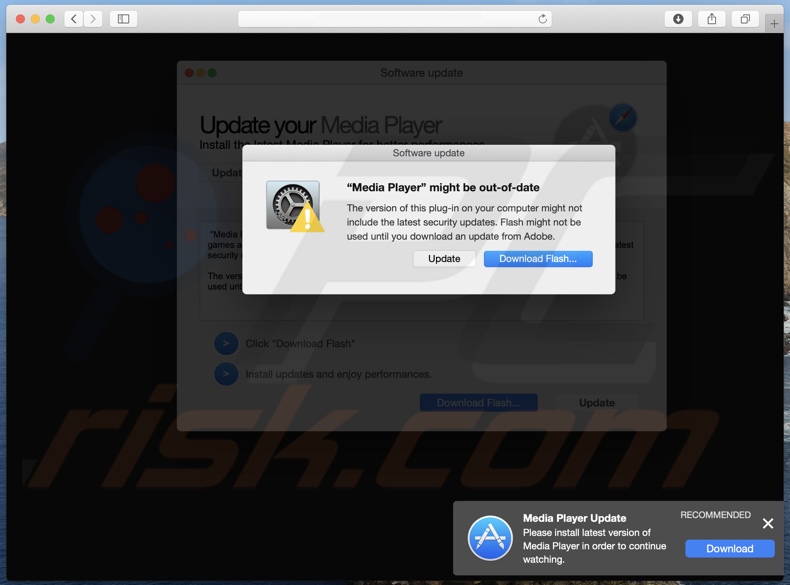Click the "Update your Media Player" headline
The width and height of the screenshot is (790, 585).
320,125
